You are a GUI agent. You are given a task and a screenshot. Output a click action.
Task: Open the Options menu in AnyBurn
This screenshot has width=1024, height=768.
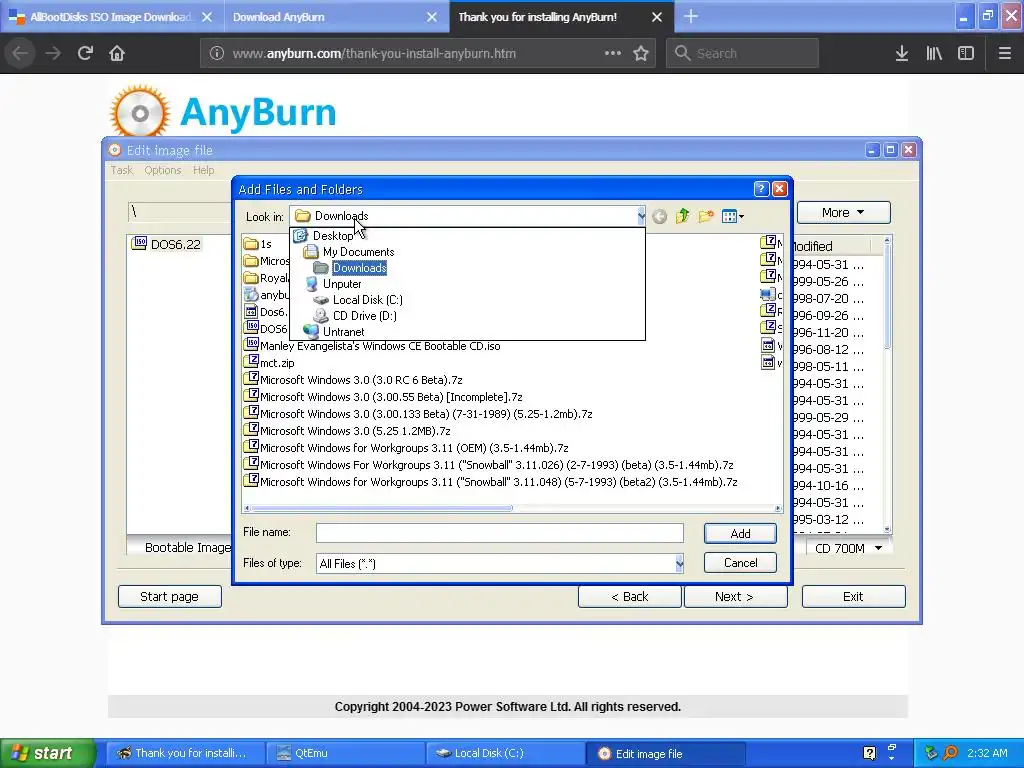pyautogui.click(x=163, y=170)
